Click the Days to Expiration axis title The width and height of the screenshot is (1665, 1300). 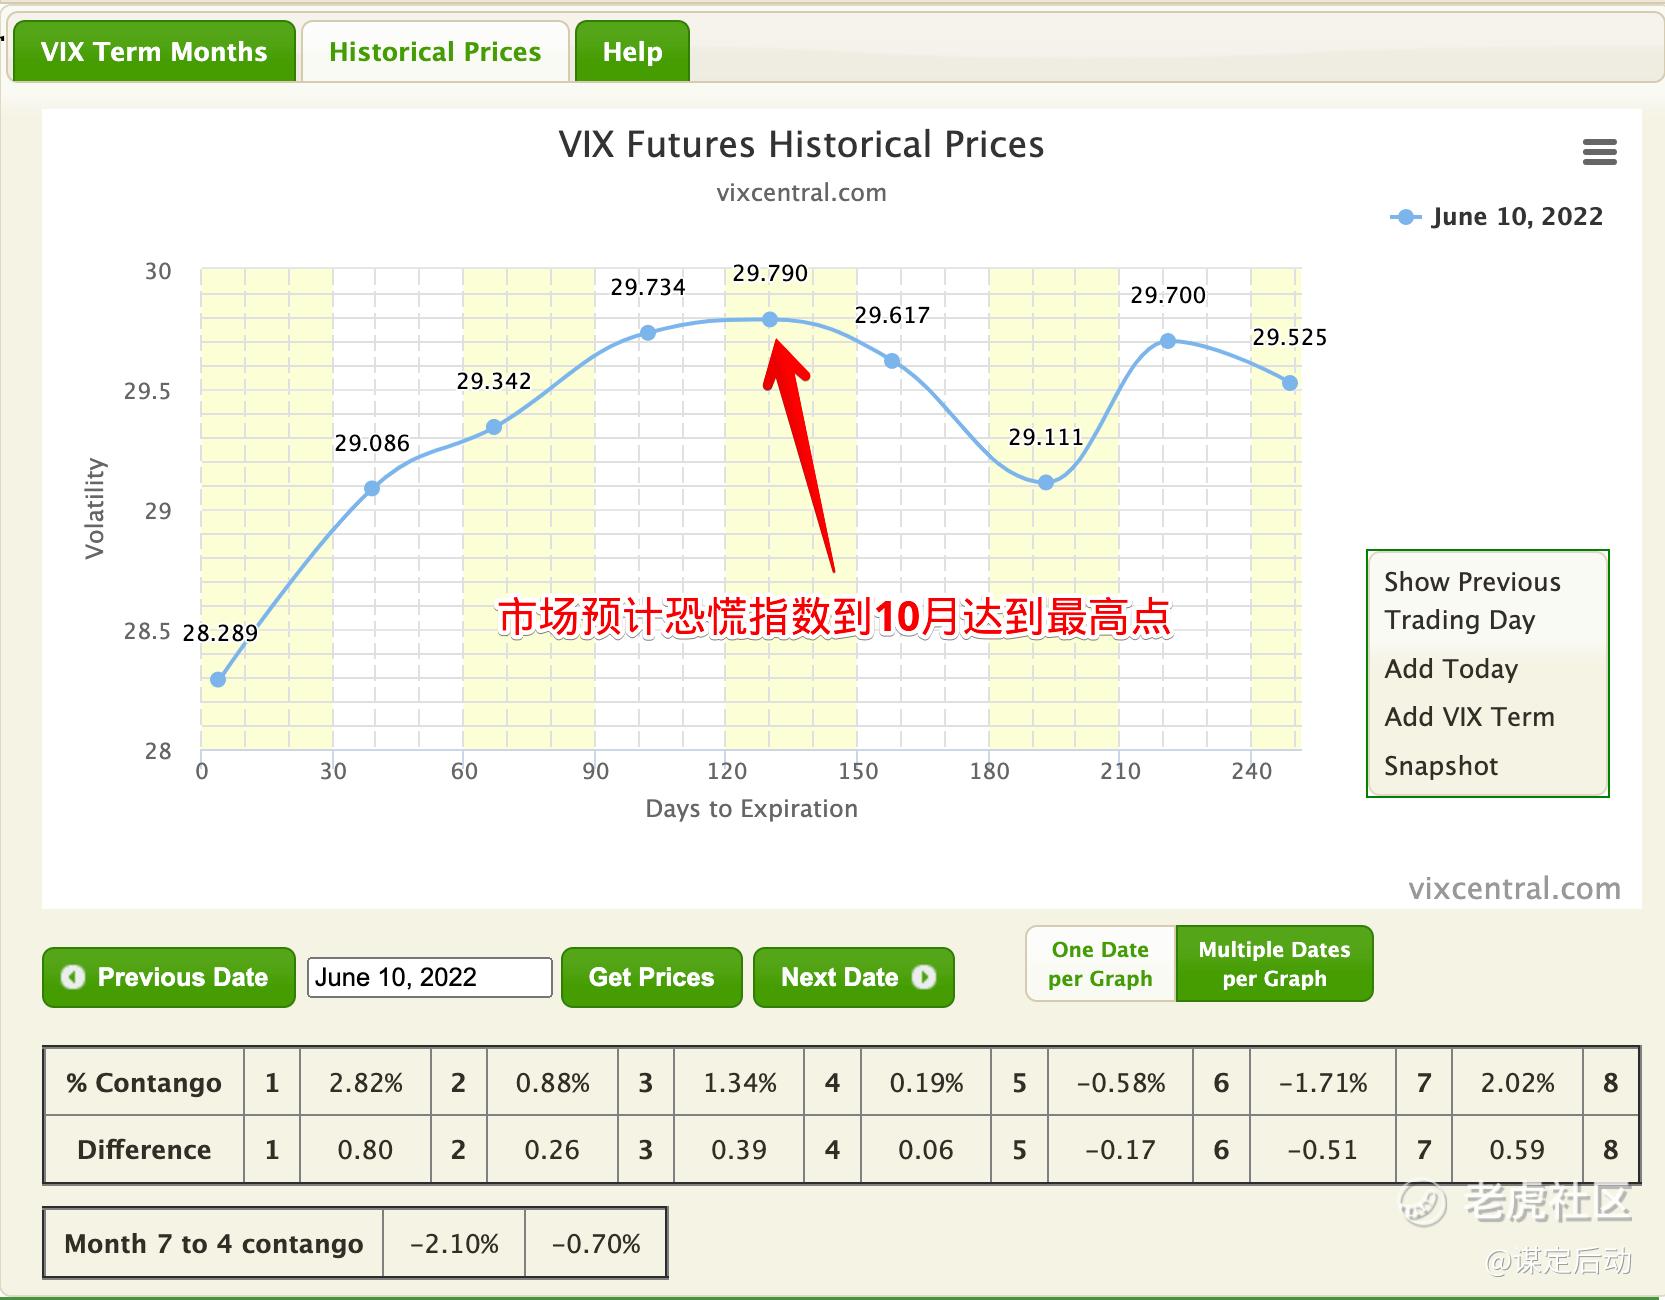752,809
